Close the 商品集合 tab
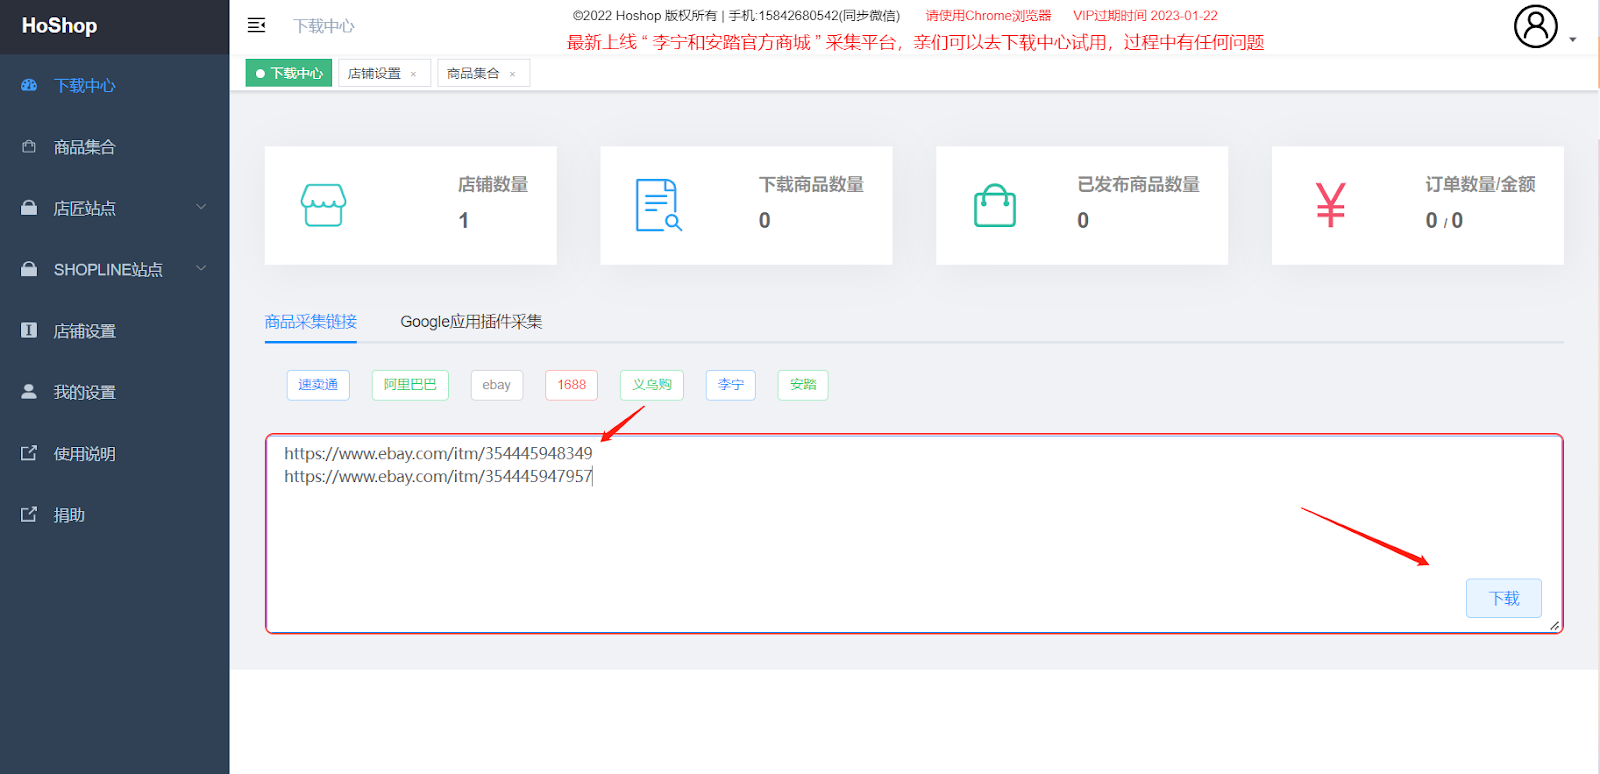Screen dimensions: 1600x774 513,74
